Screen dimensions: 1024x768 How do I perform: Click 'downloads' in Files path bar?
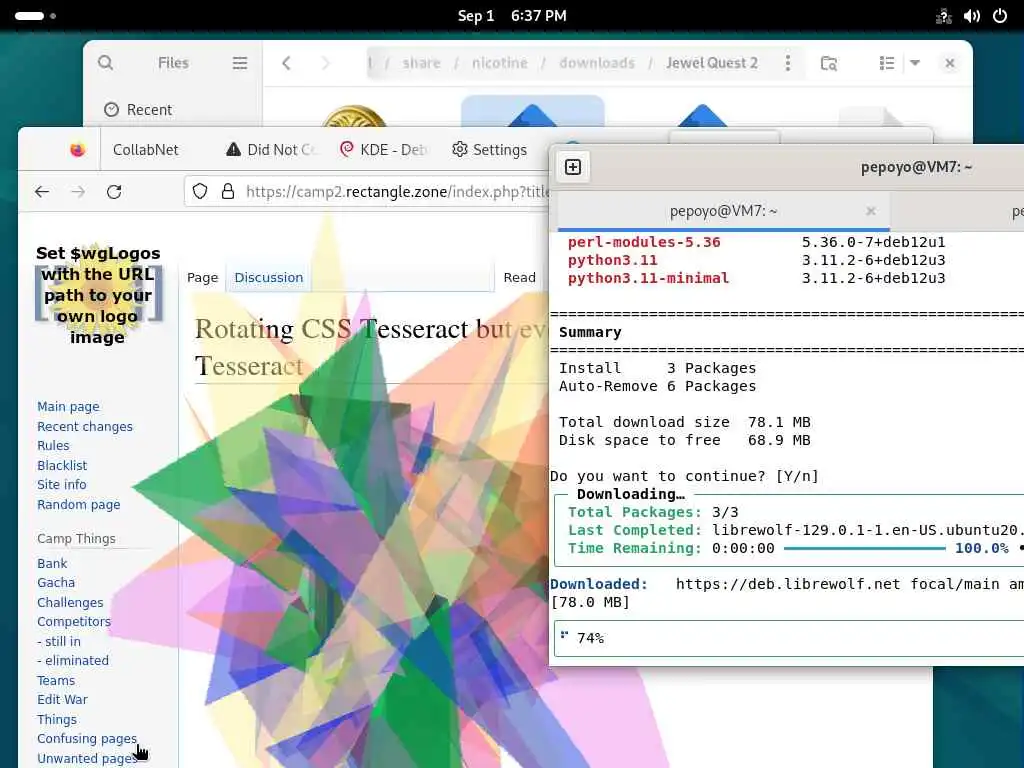(597, 63)
